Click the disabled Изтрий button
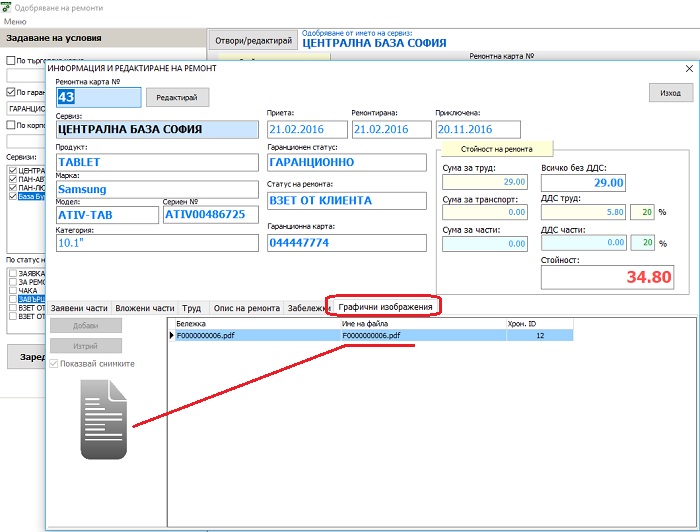This screenshot has width=700, height=532. tap(86, 346)
